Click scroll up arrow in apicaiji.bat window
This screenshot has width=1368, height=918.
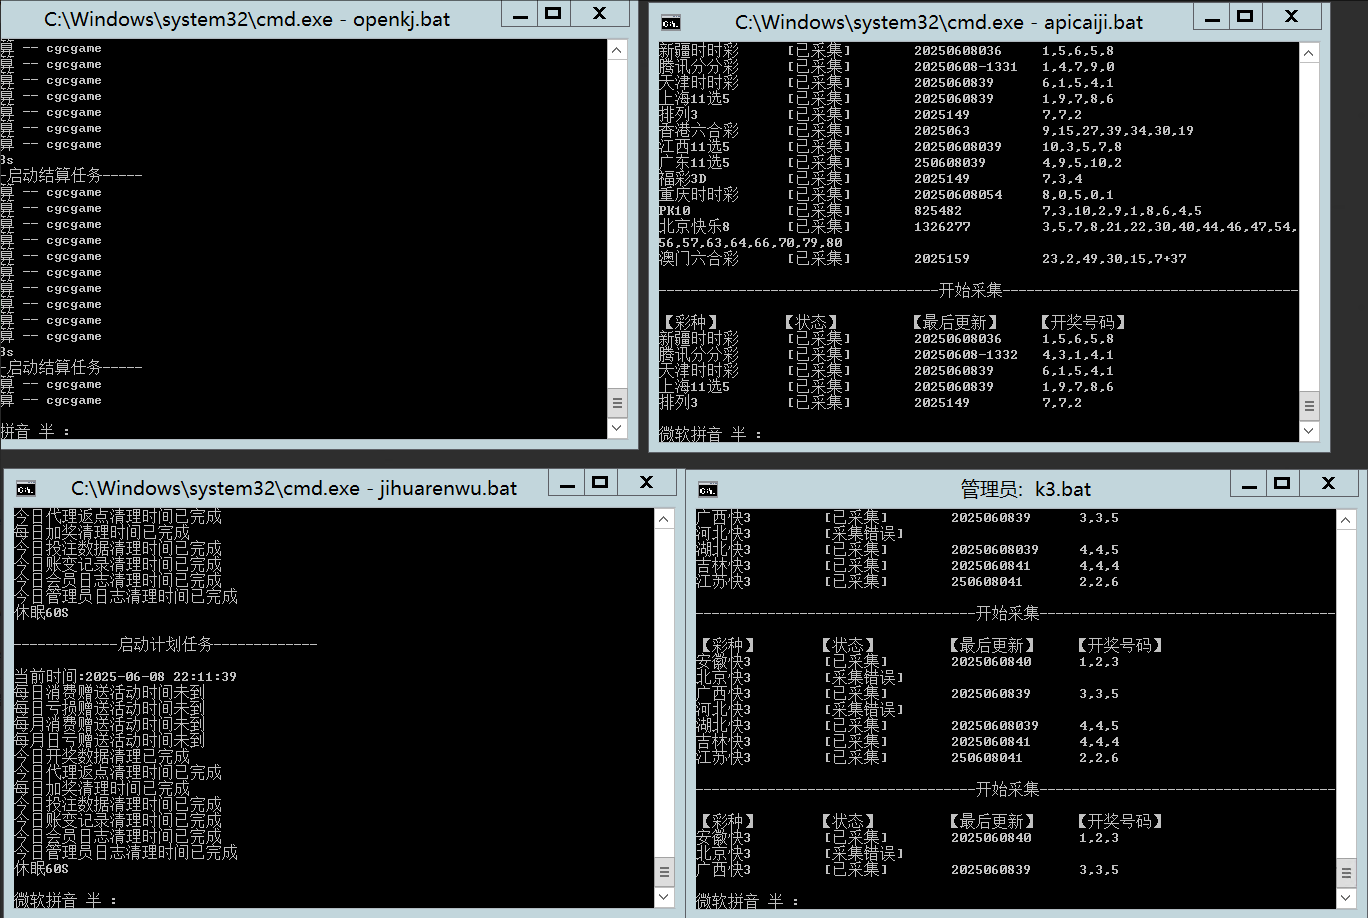(x=1309, y=52)
